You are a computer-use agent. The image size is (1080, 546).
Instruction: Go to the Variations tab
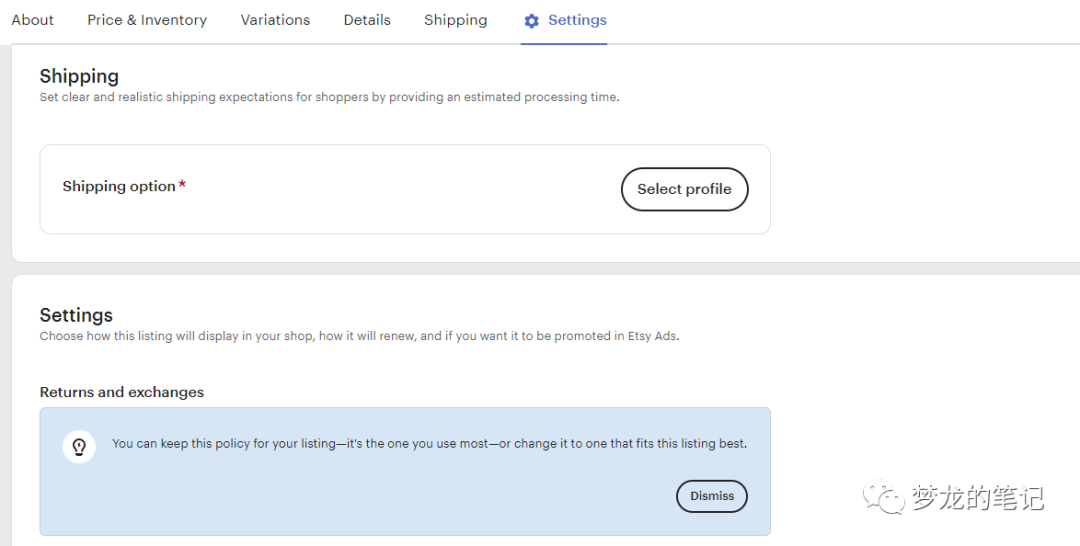tap(275, 20)
